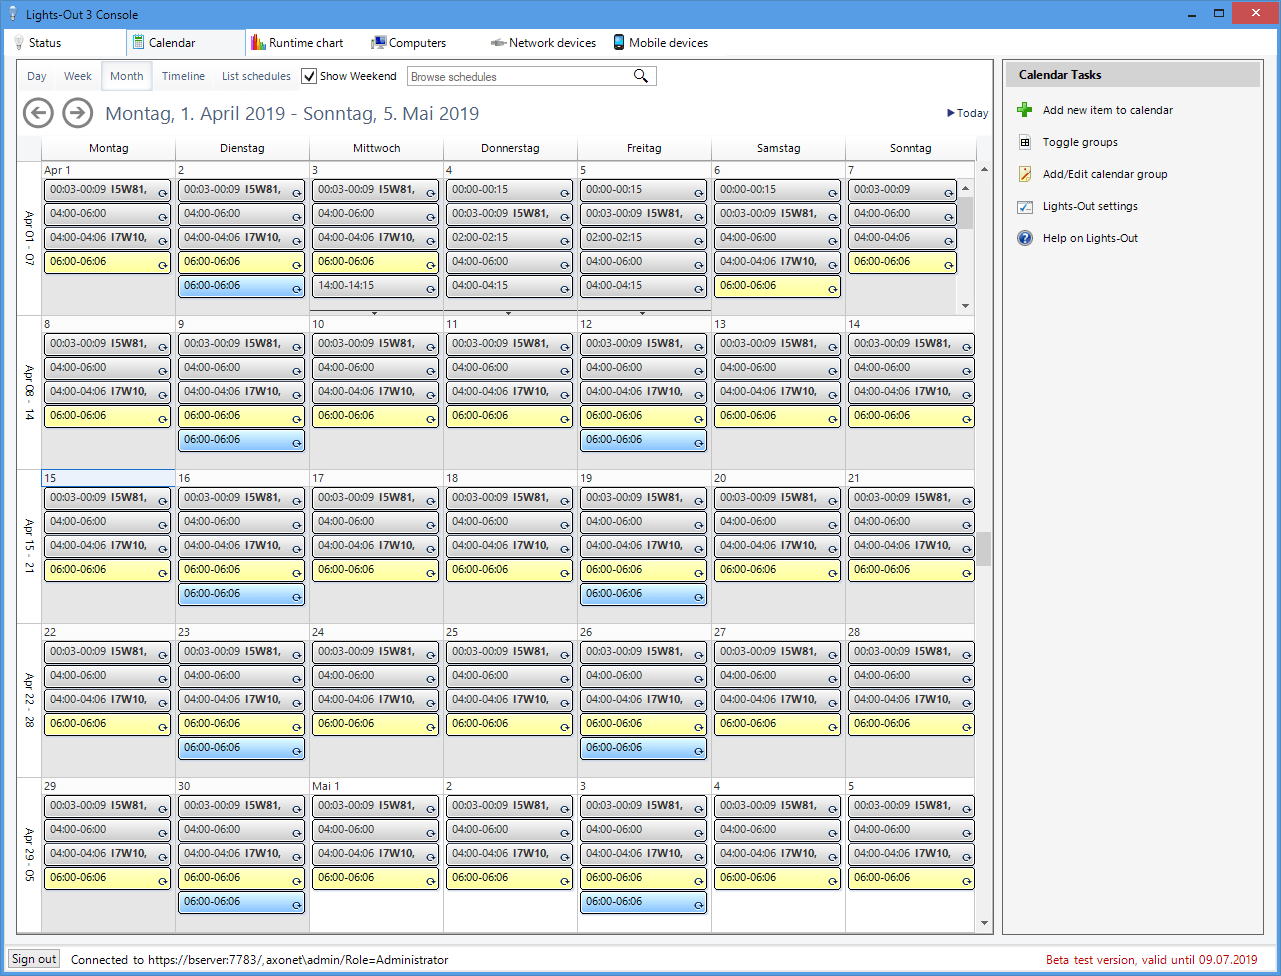Viewport: 1281px width, 976px height.
Task: Jump to Today
Action: 968,113
